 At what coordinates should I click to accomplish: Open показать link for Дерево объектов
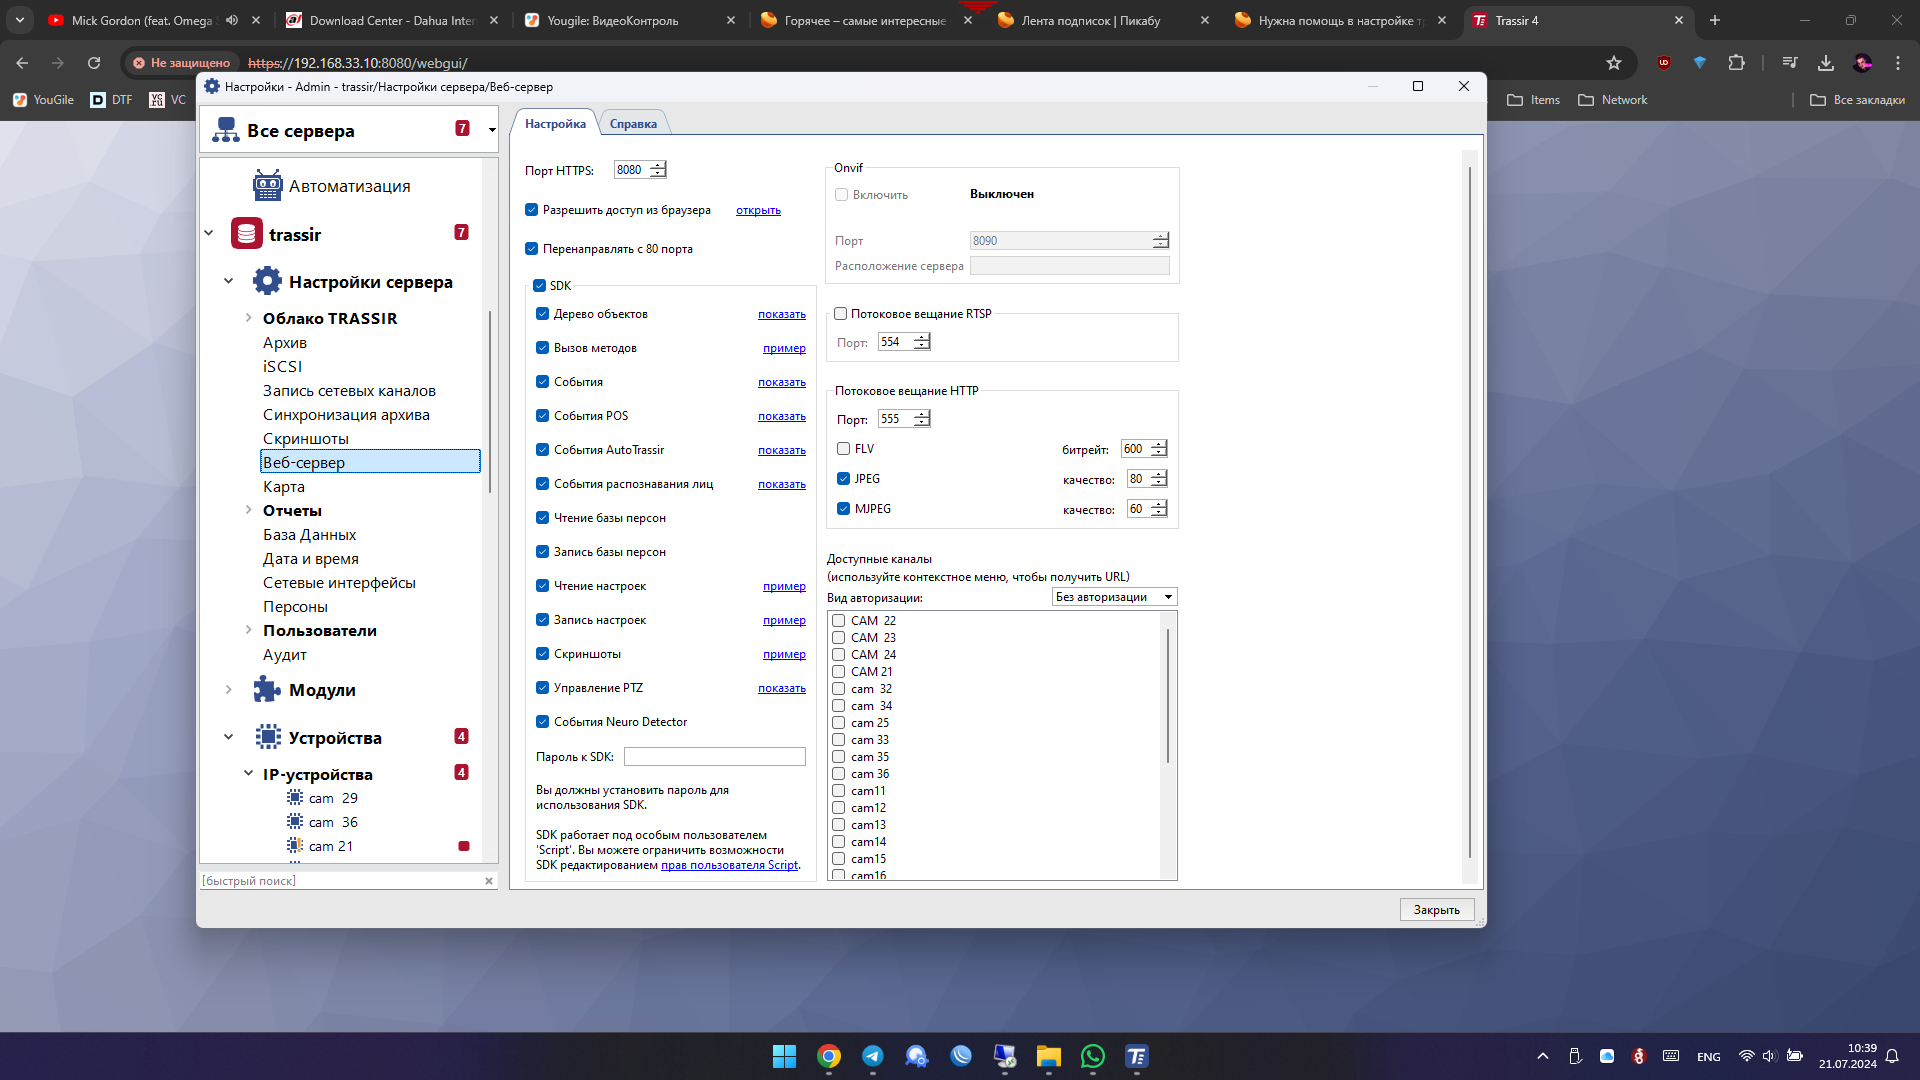point(782,315)
